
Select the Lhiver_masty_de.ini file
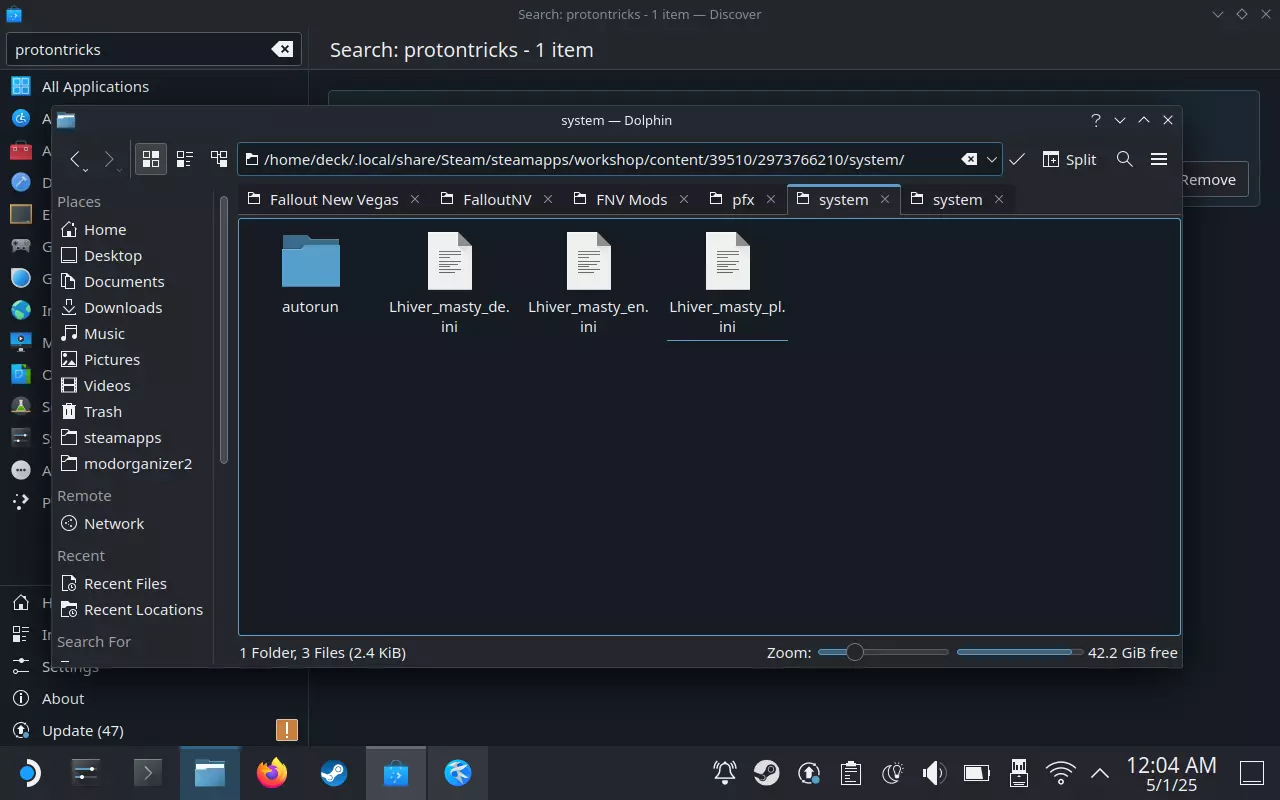point(449,284)
